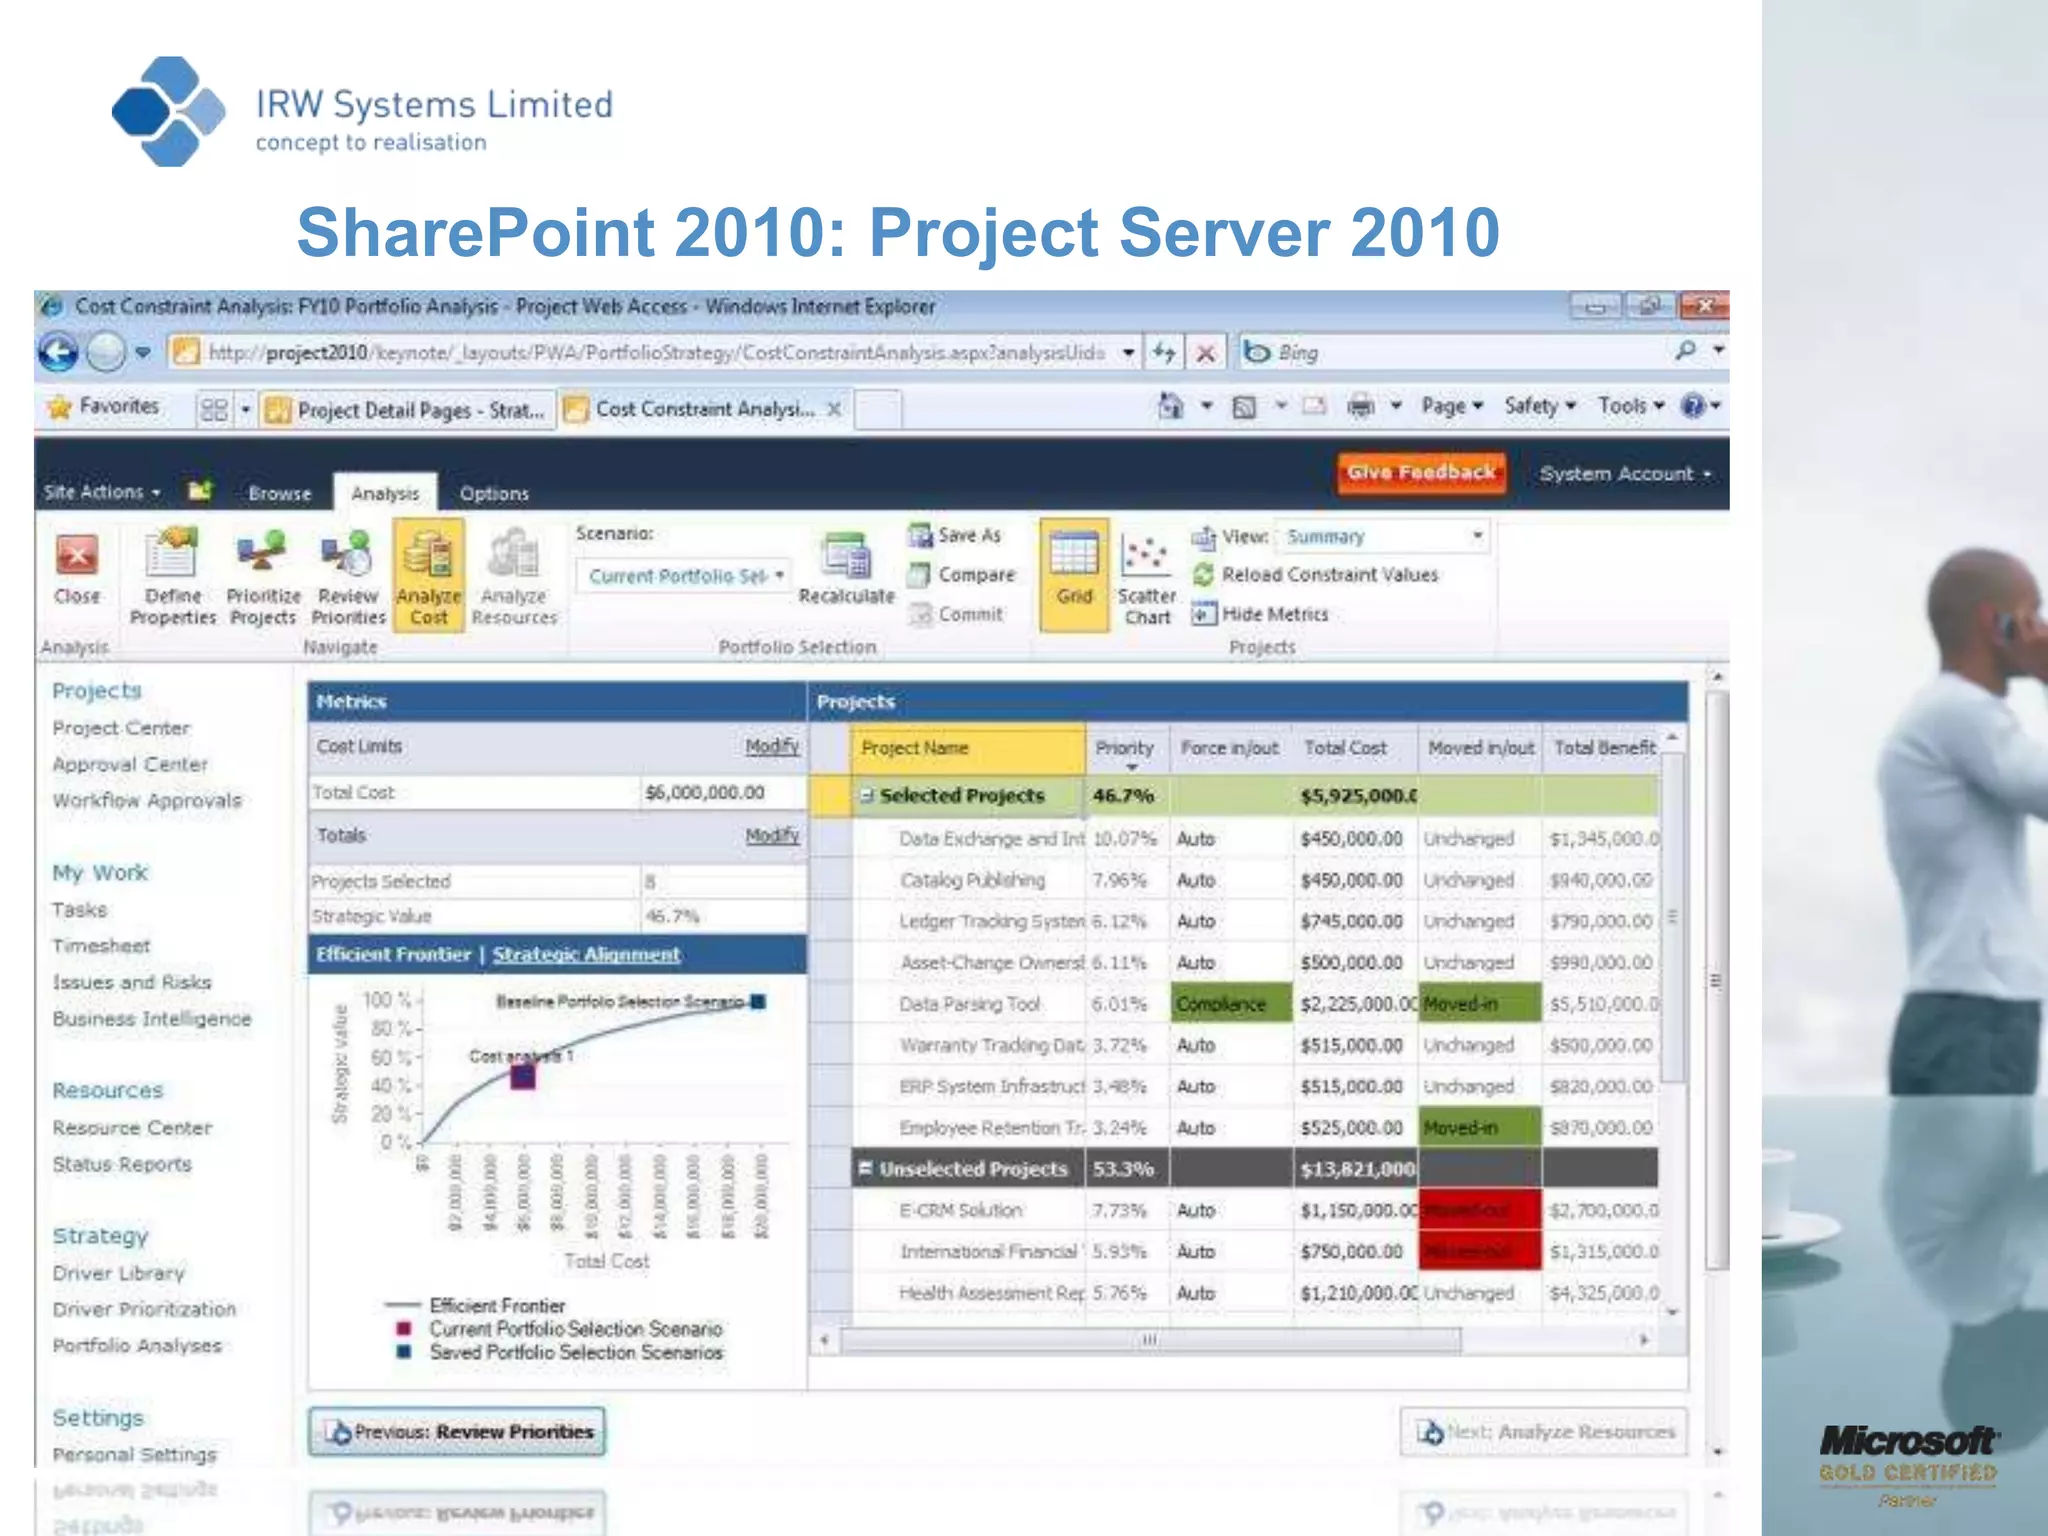Click the browser Print icon
The height and width of the screenshot is (1536, 2048).
click(1360, 406)
